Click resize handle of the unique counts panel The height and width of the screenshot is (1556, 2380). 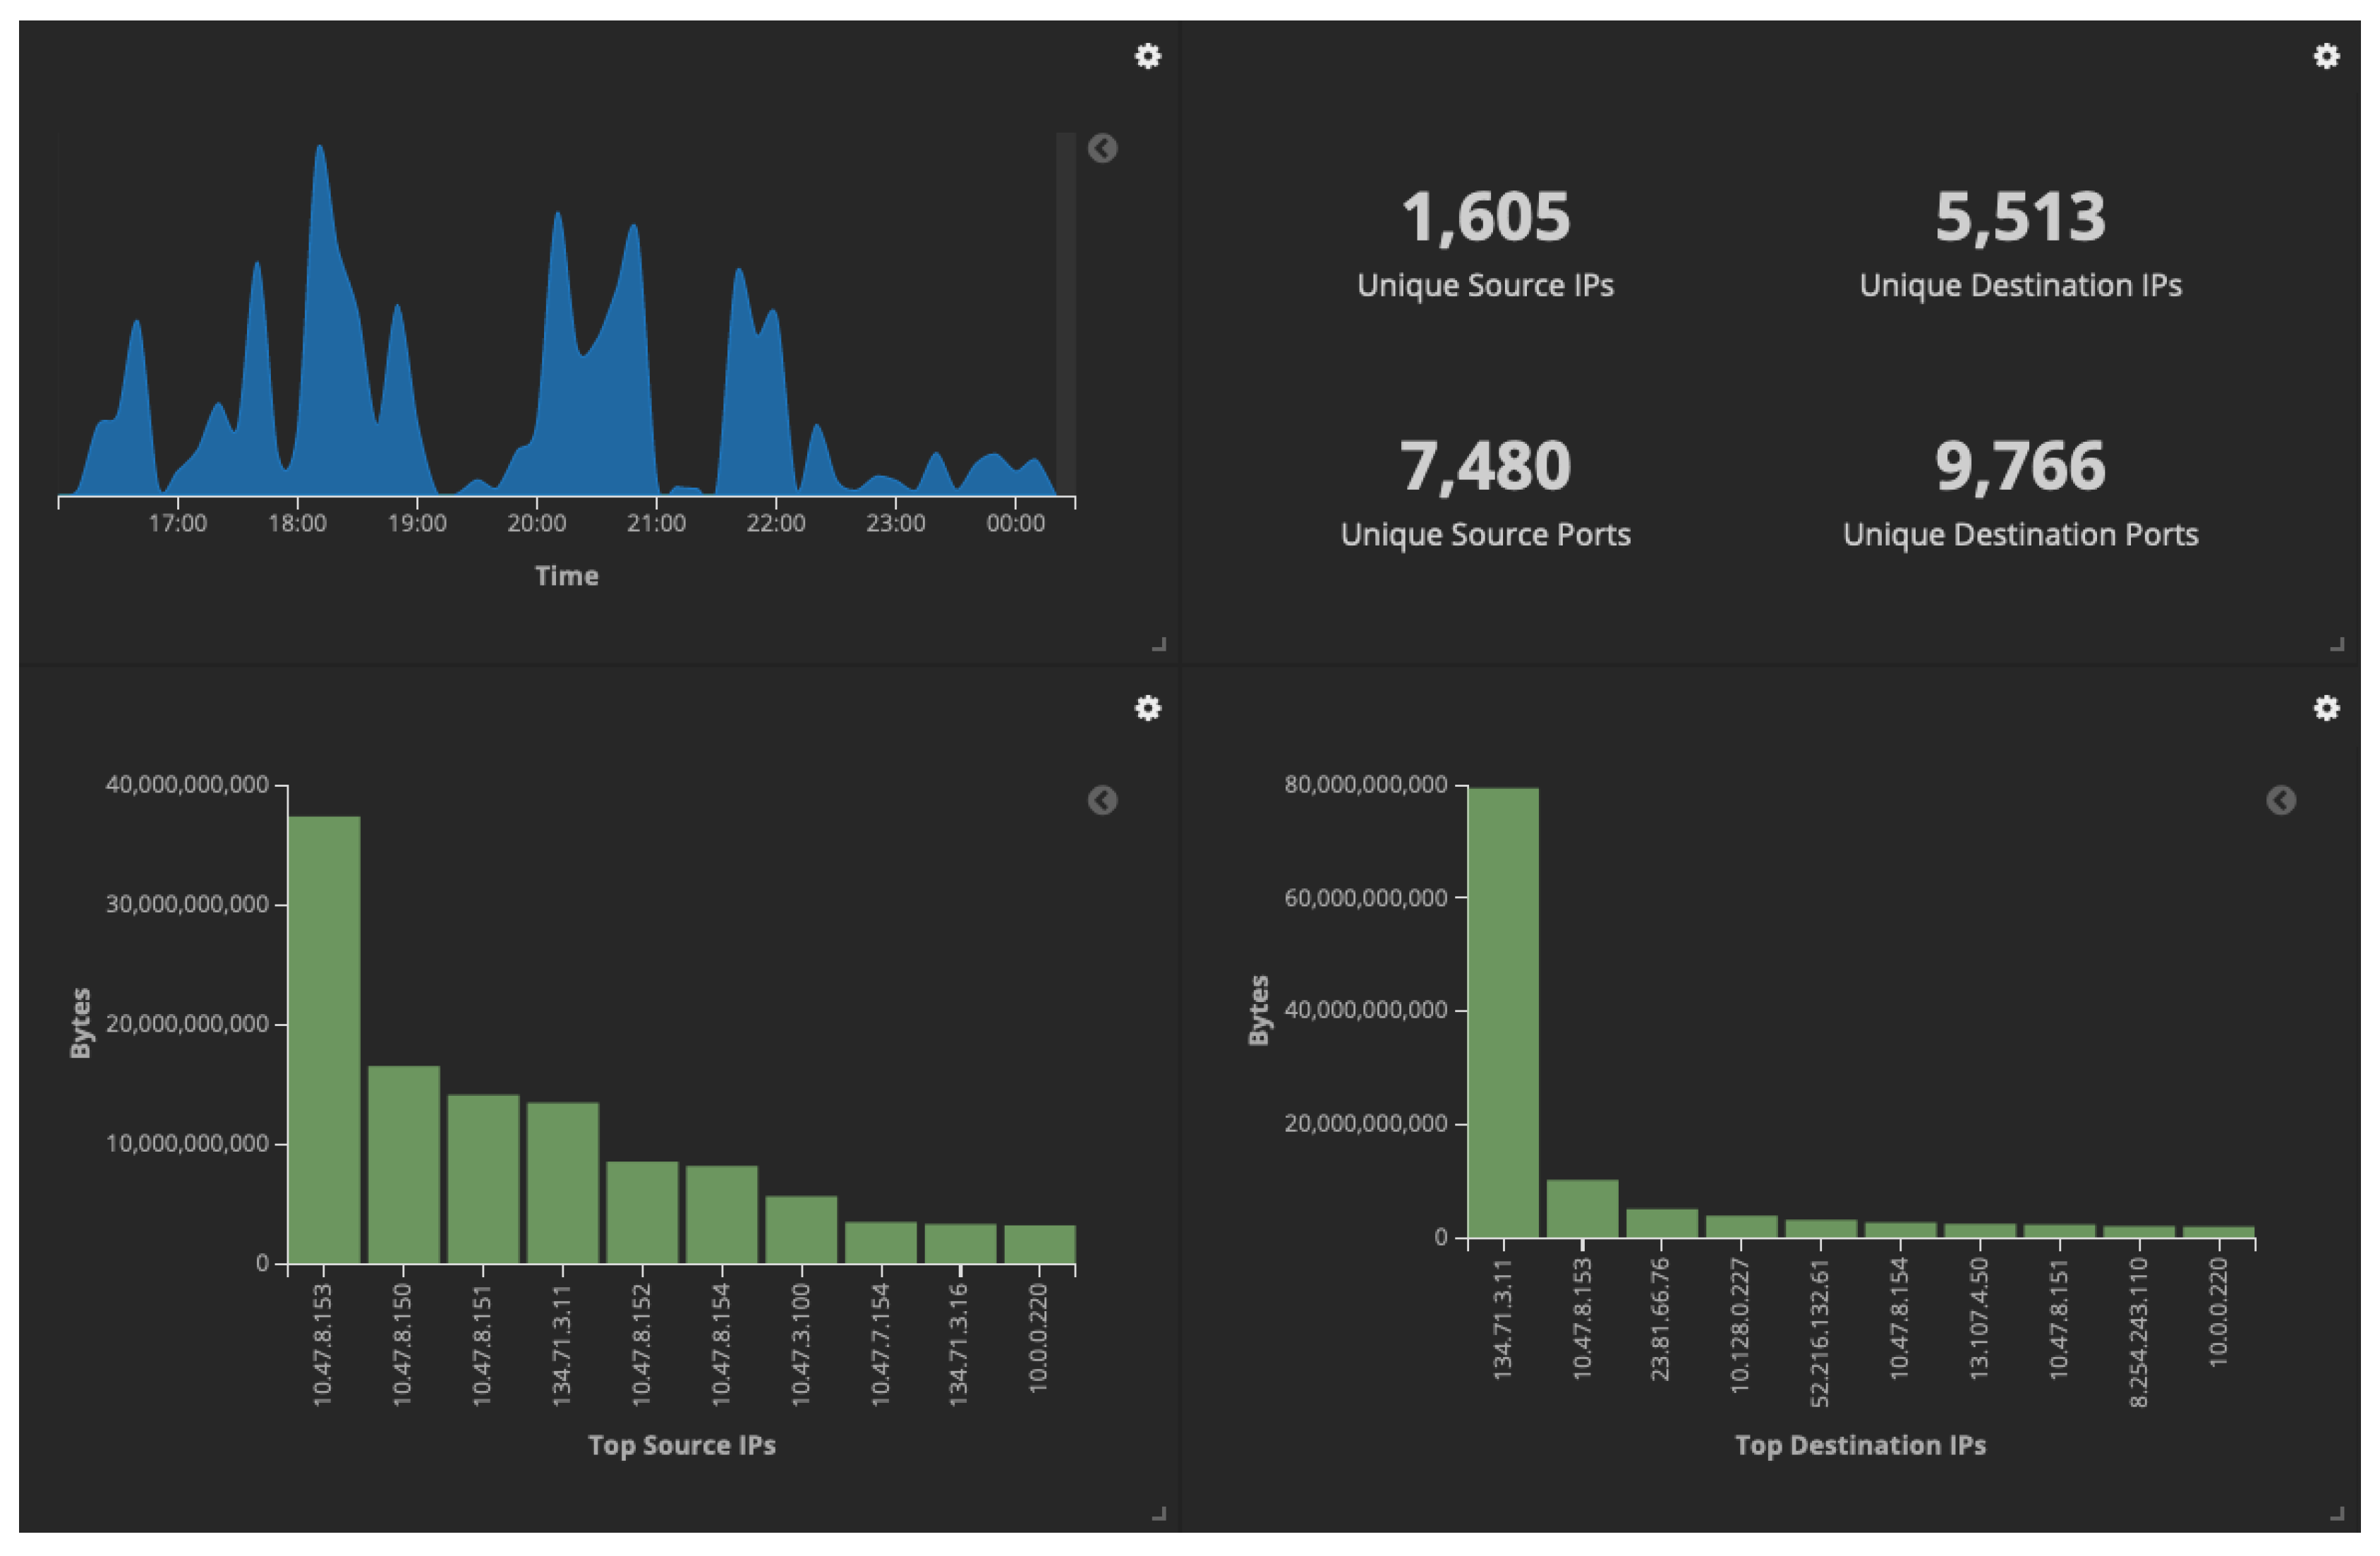pos(2337,644)
